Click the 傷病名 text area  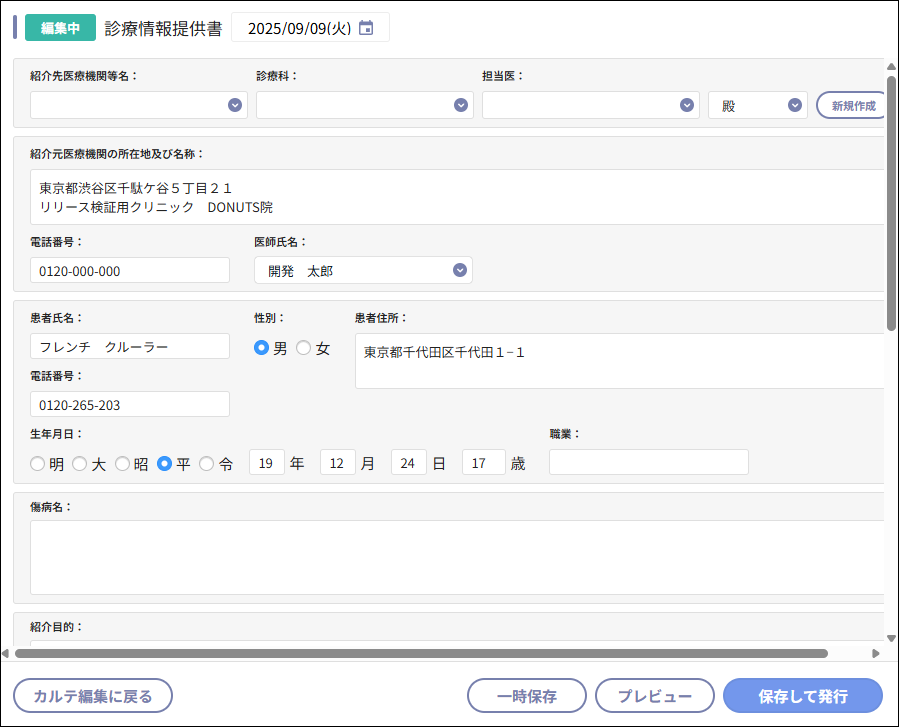[x=458, y=557]
